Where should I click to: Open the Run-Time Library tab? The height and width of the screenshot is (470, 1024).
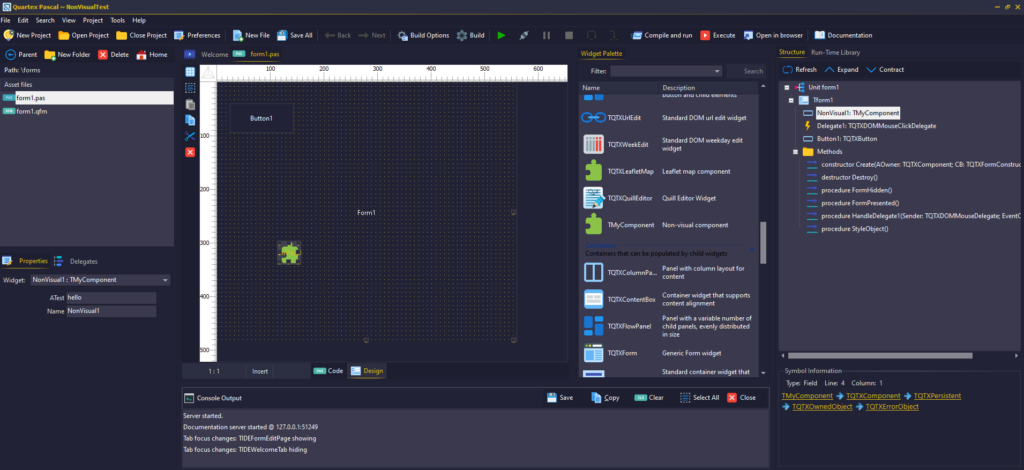[835, 52]
